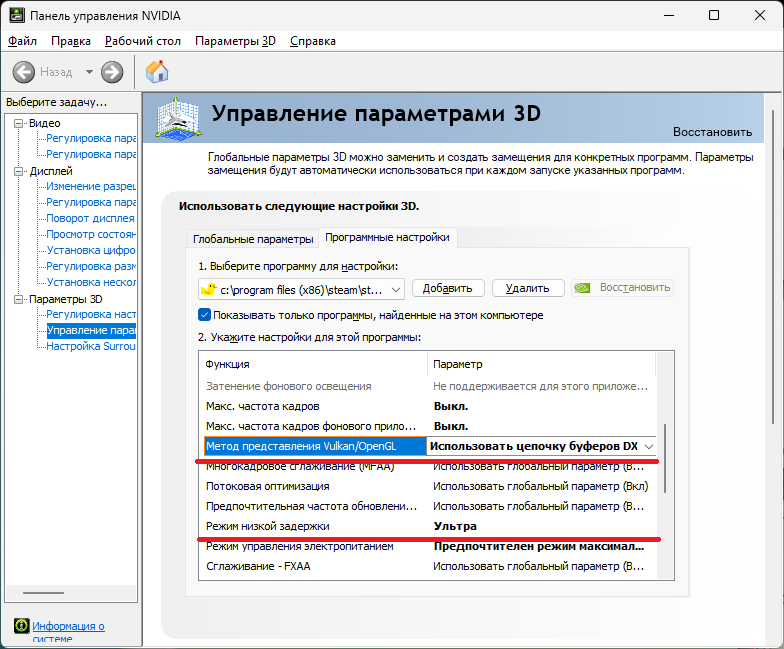Open the Справка menu
The image size is (784, 649).
pos(312,41)
